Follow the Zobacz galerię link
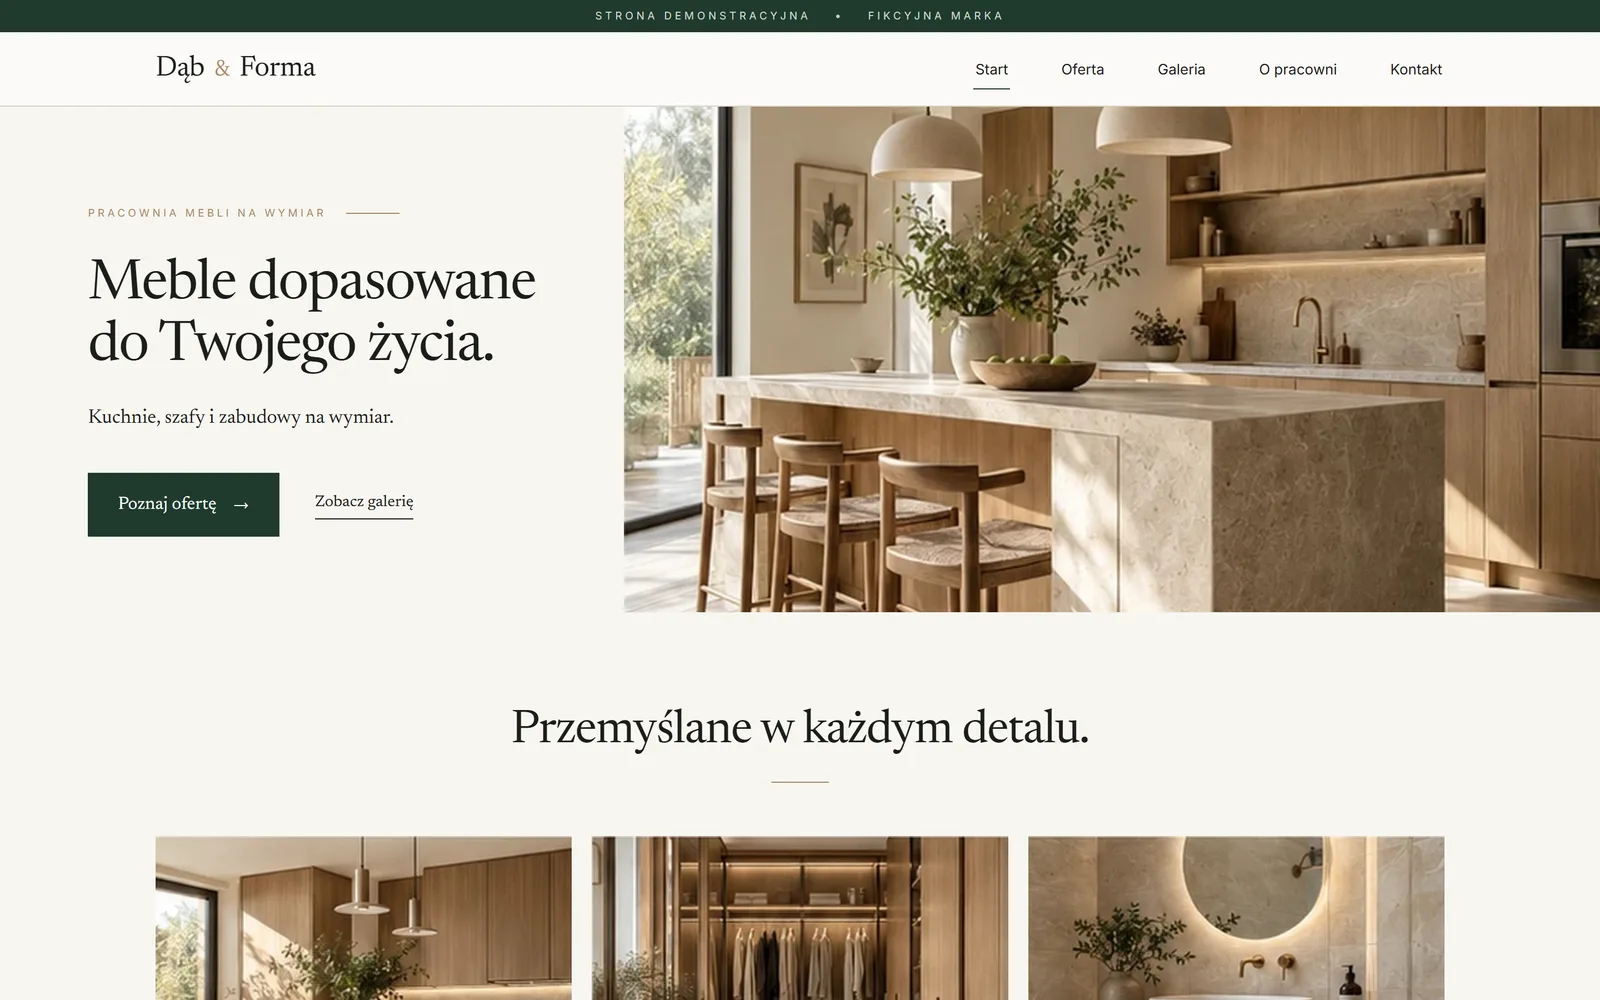Image resolution: width=1600 pixels, height=1000 pixels. click(x=364, y=502)
